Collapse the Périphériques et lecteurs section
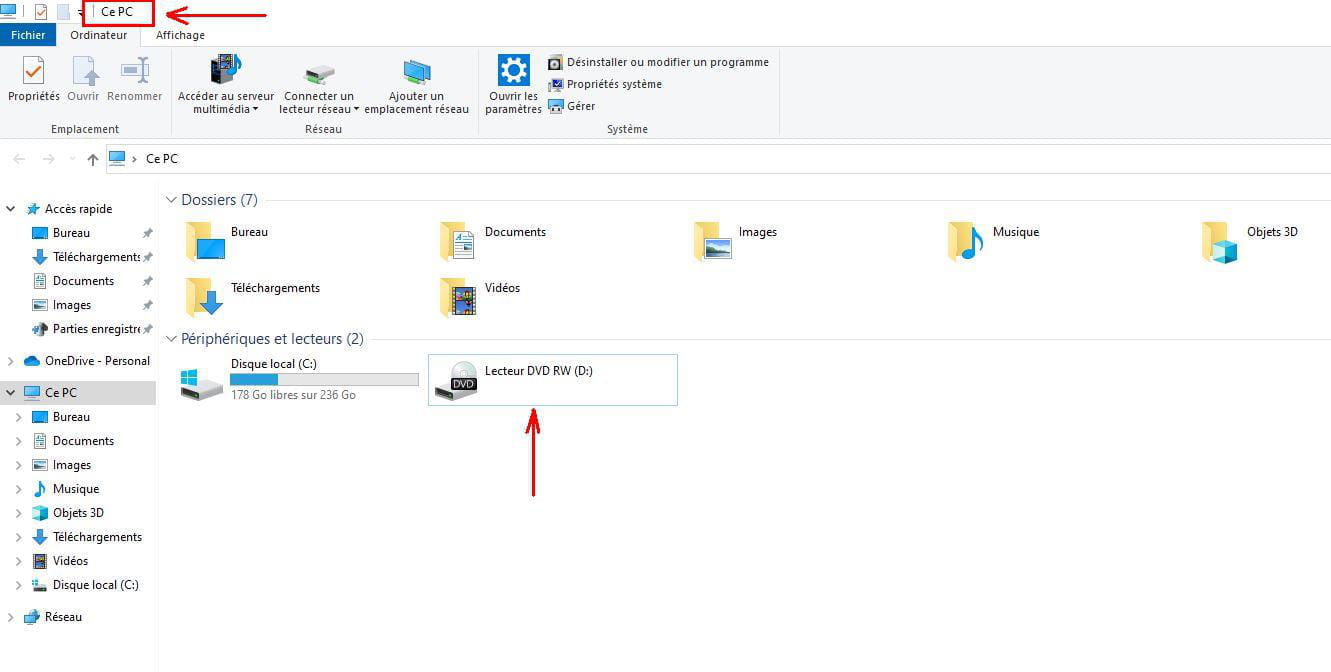 (172, 339)
